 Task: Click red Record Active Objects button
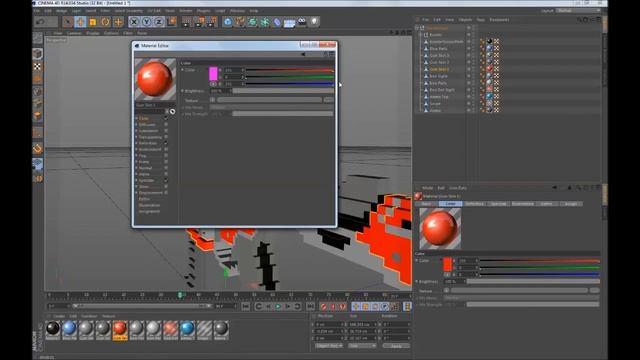pos(324,306)
